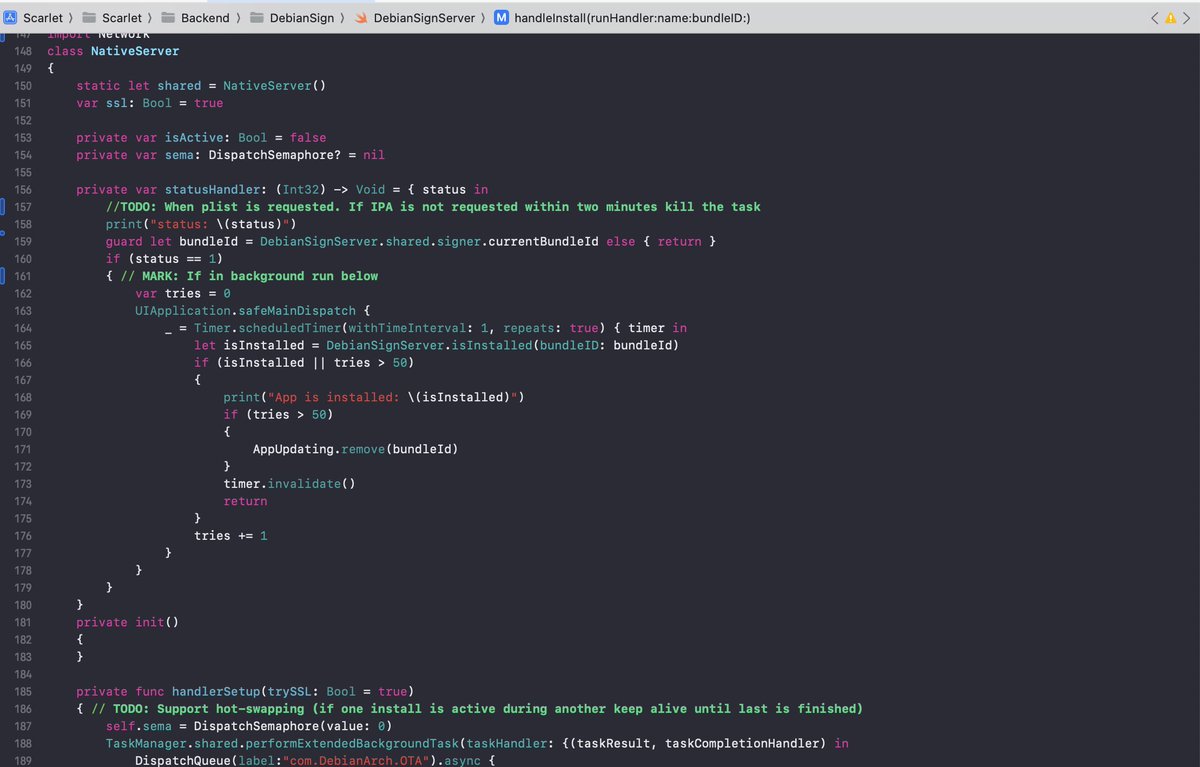Click the Backend folder icon
This screenshot has height=767, width=1200.
168,18
